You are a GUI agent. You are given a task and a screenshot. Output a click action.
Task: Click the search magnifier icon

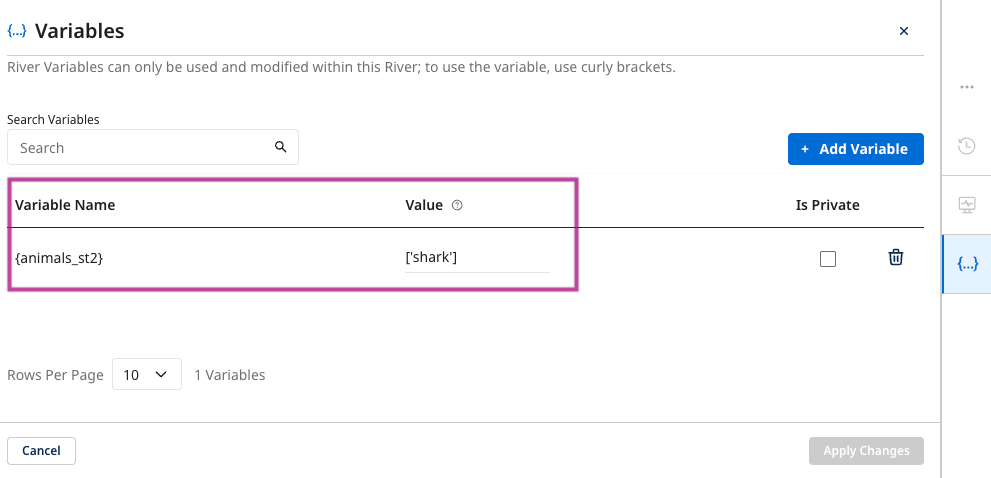coord(281,147)
